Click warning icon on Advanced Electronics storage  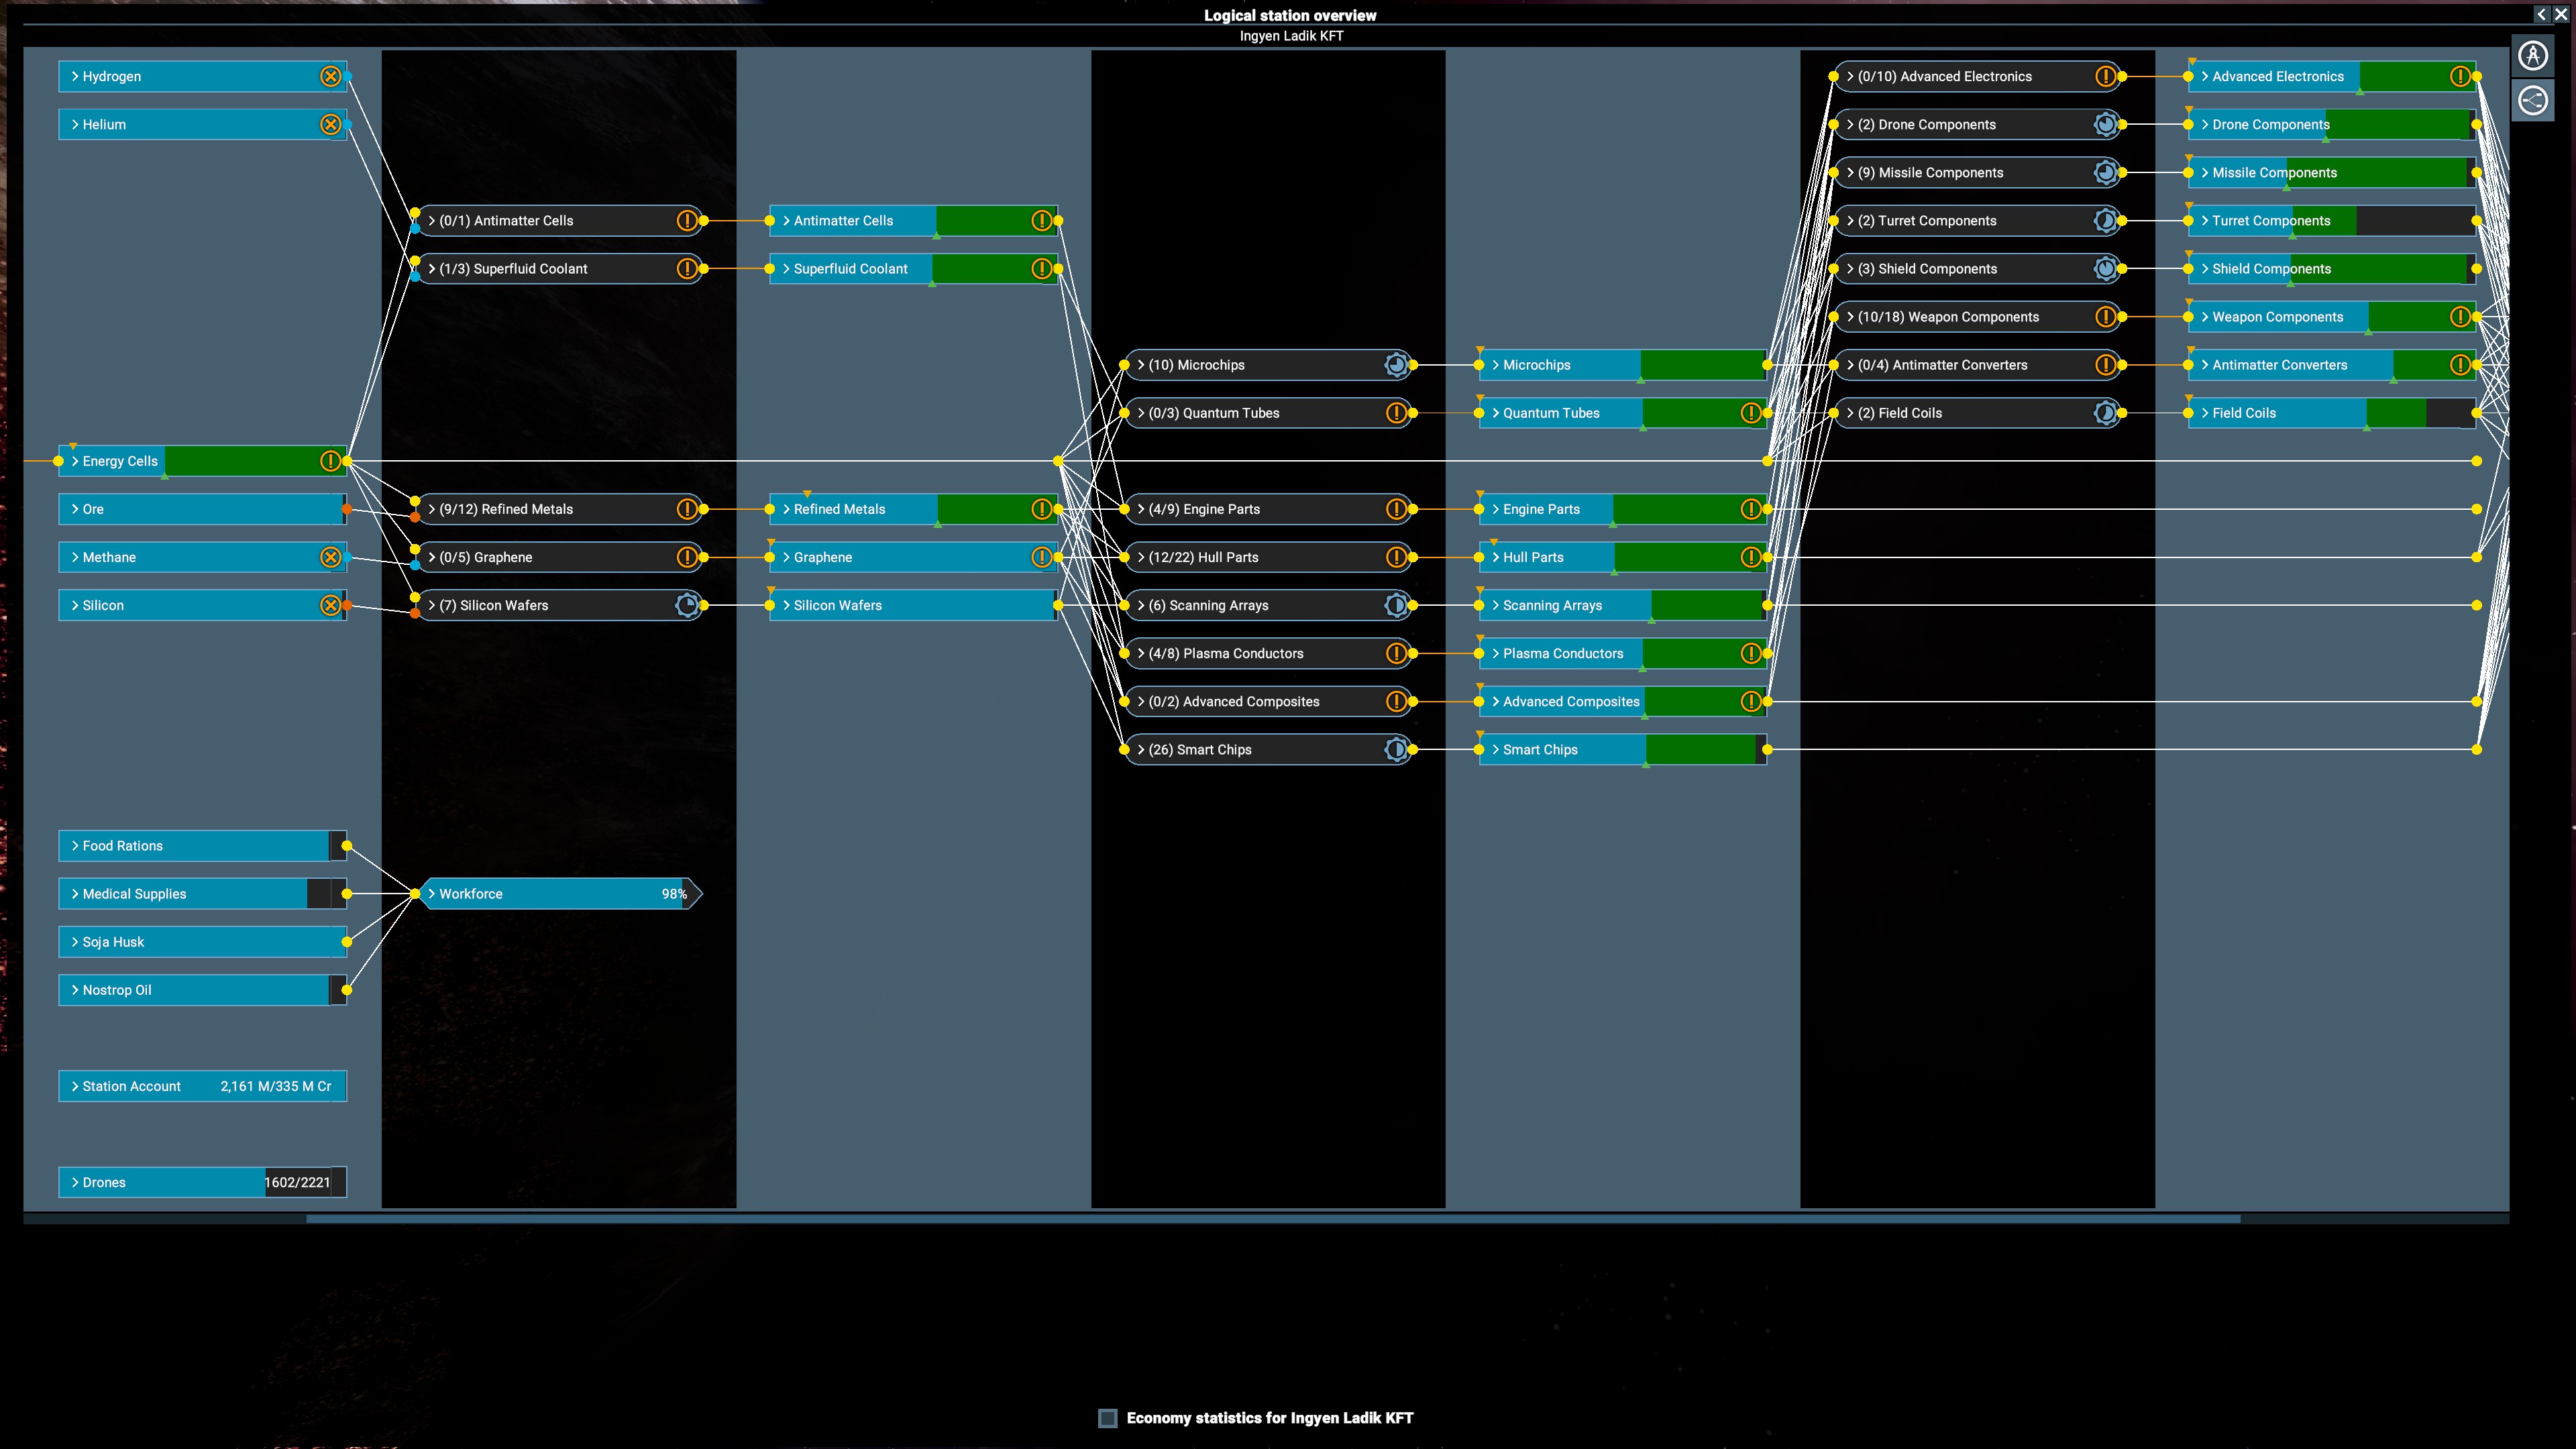[2460, 76]
